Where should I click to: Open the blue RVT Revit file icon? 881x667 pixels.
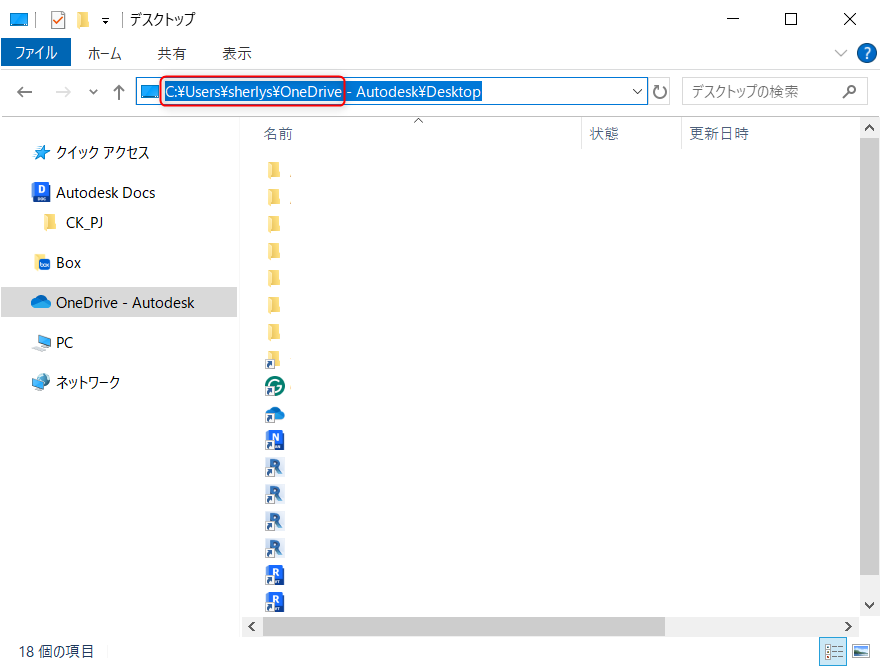pos(275,574)
